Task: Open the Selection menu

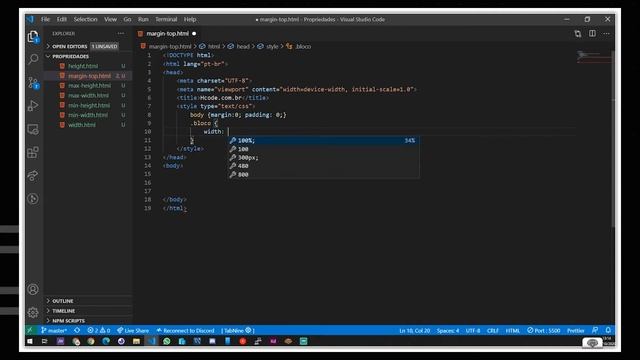Action: pos(85,19)
